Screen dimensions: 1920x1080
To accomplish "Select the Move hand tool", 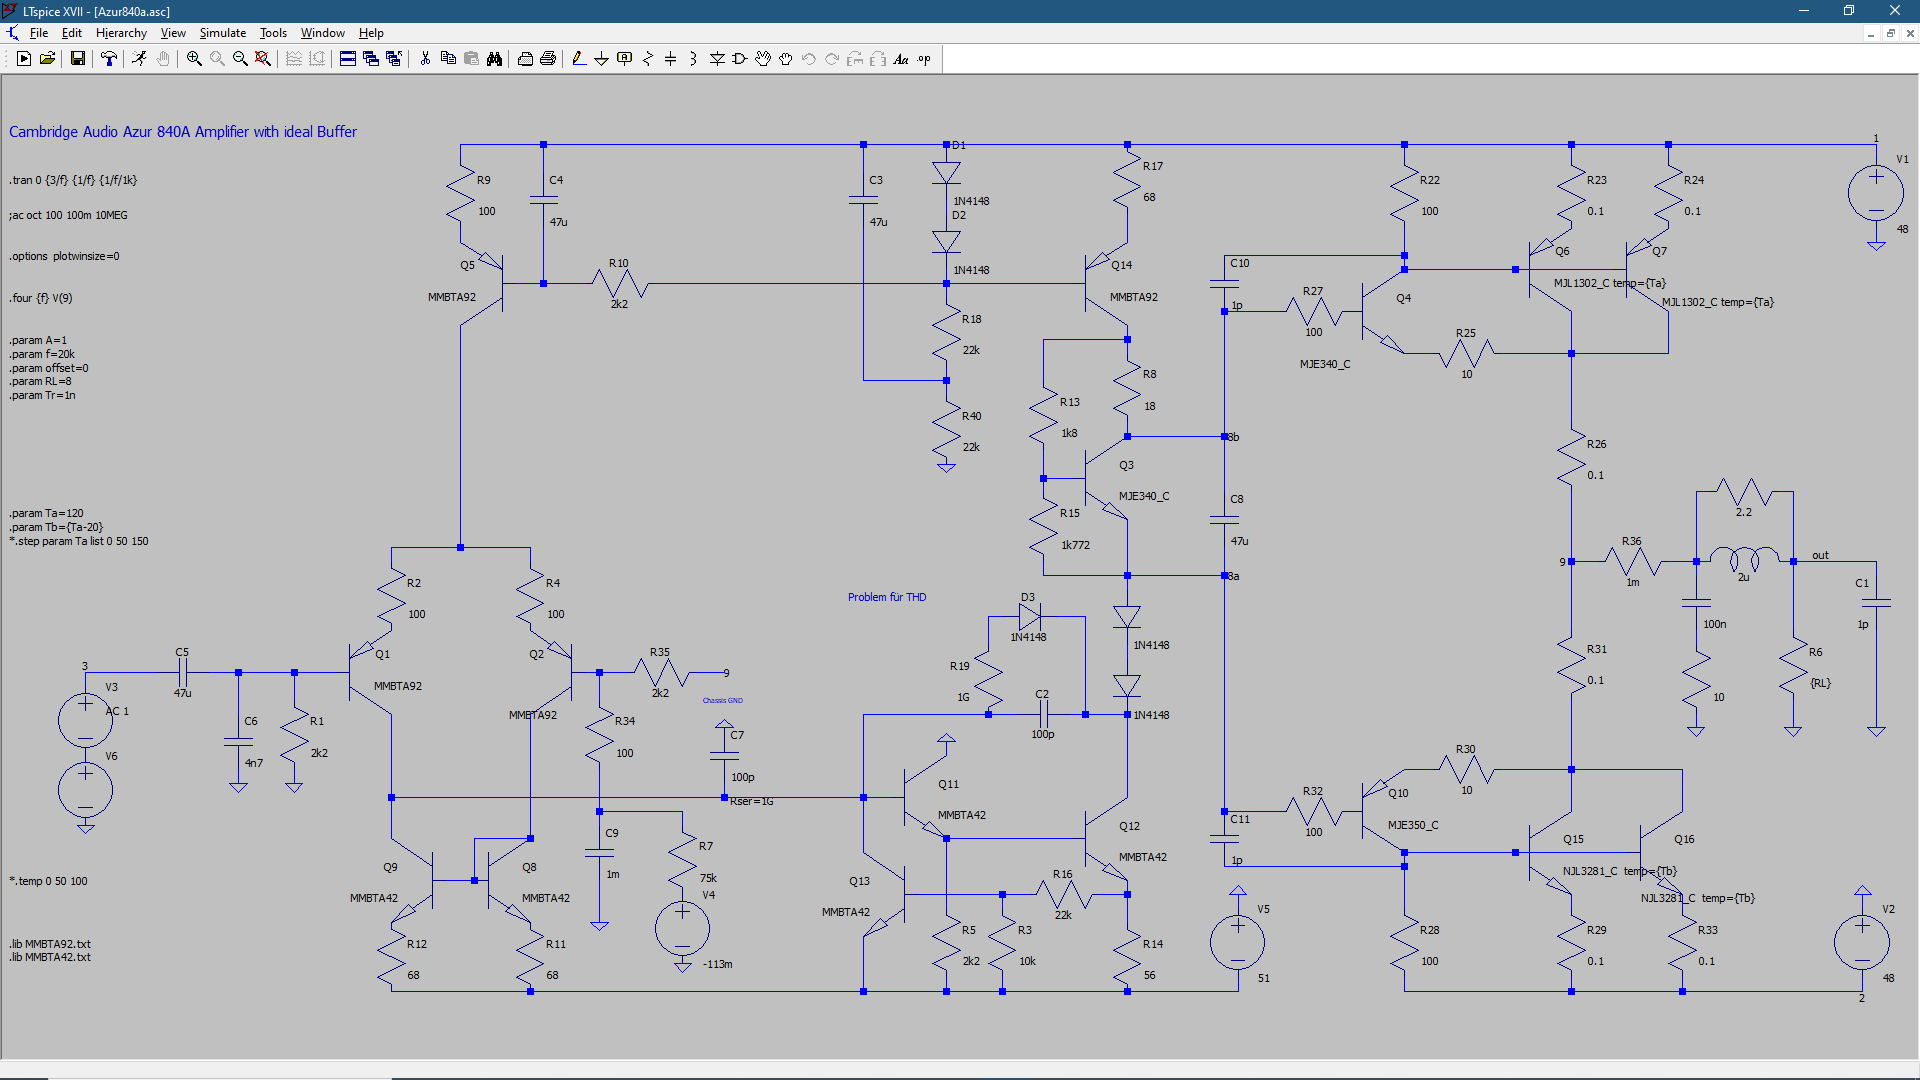I will pyautogui.click(x=763, y=59).
